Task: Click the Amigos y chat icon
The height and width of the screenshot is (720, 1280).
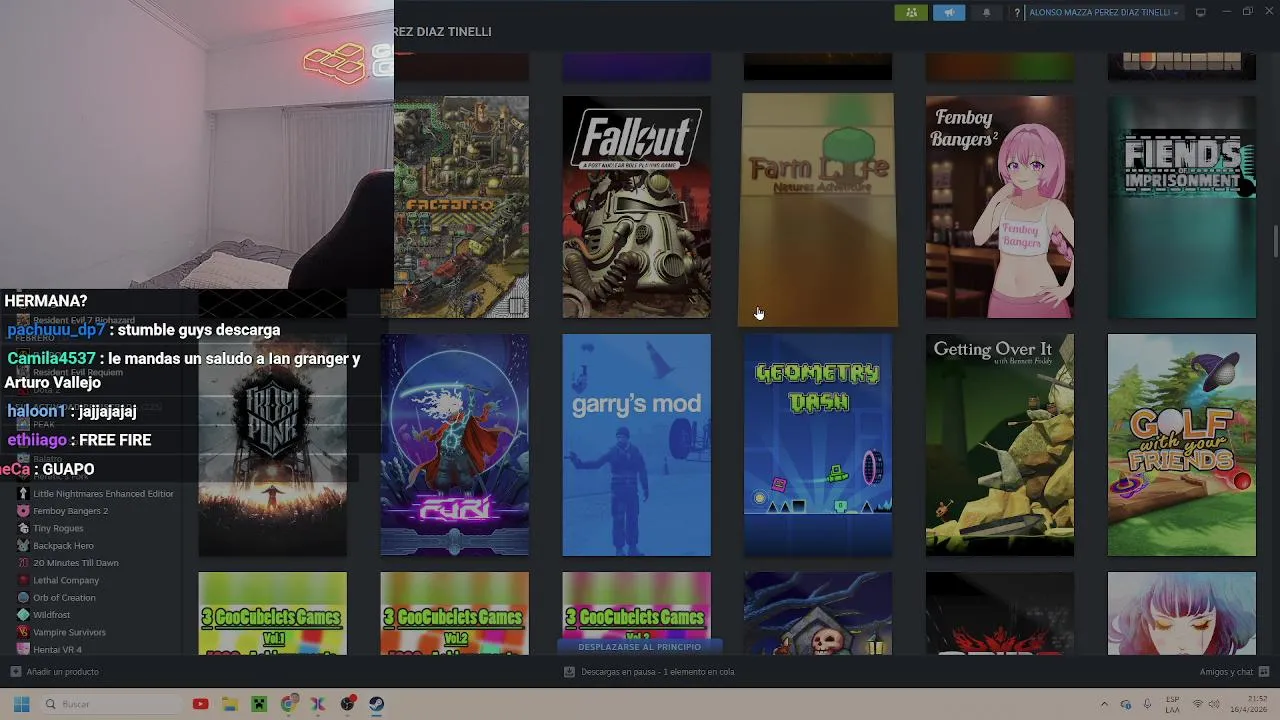Action: 1264,672
